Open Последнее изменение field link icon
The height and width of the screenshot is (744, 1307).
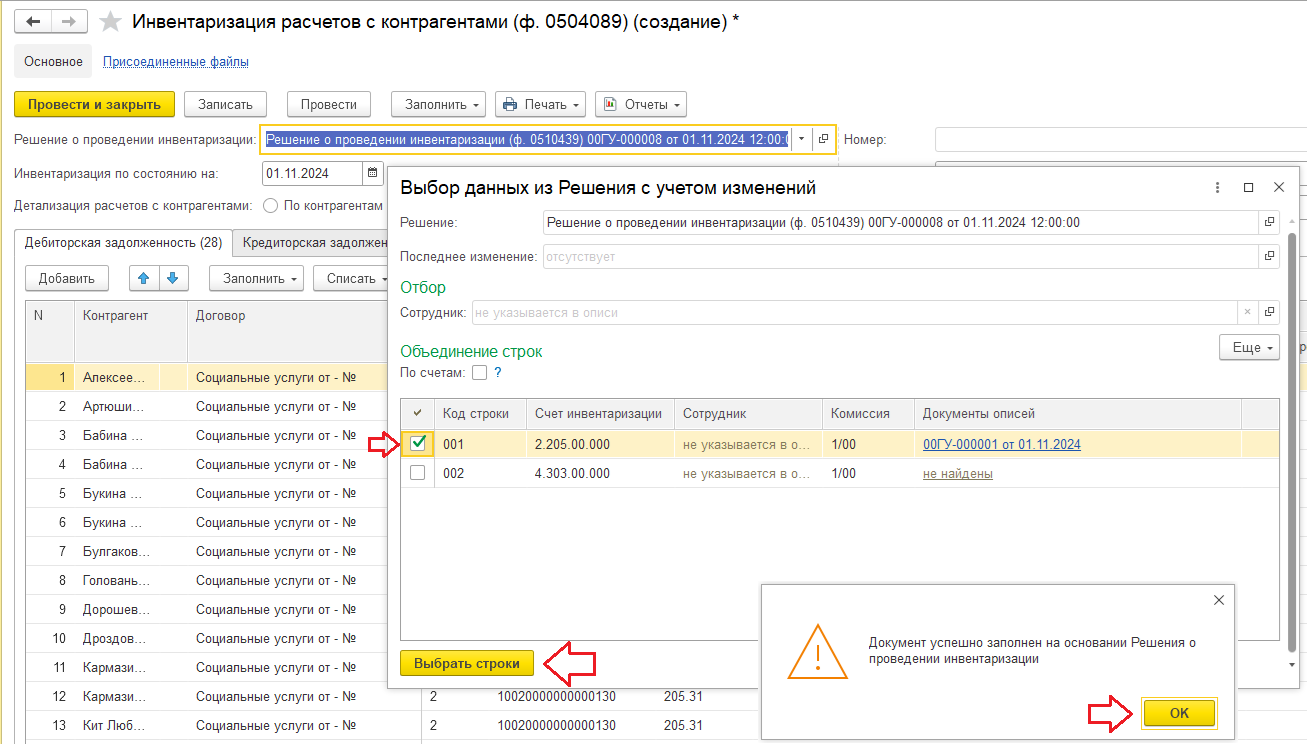[x=1269, y=257]
